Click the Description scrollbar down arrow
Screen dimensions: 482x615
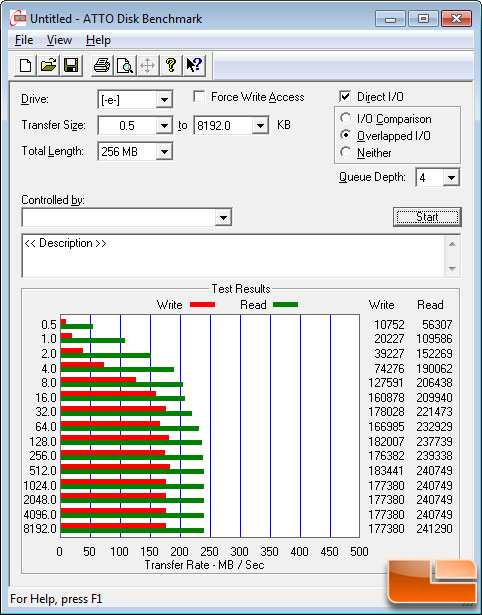452,269
